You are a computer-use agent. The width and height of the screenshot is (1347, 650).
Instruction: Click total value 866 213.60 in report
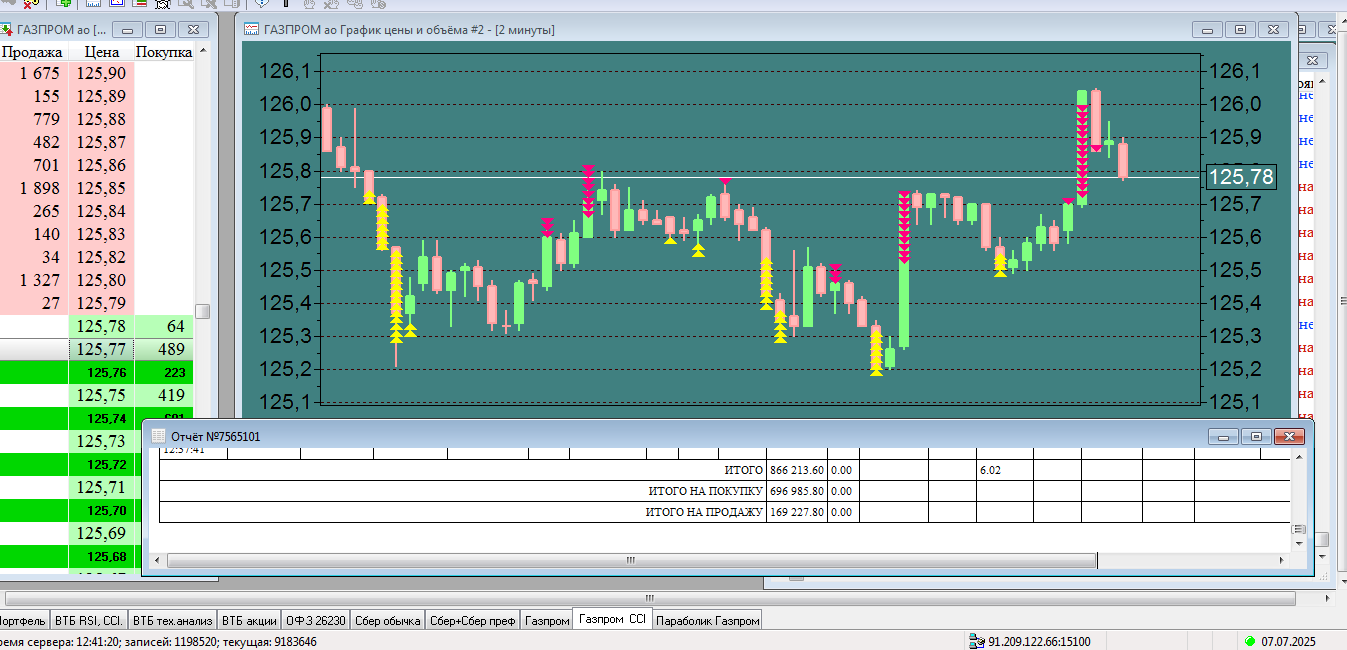797,470
